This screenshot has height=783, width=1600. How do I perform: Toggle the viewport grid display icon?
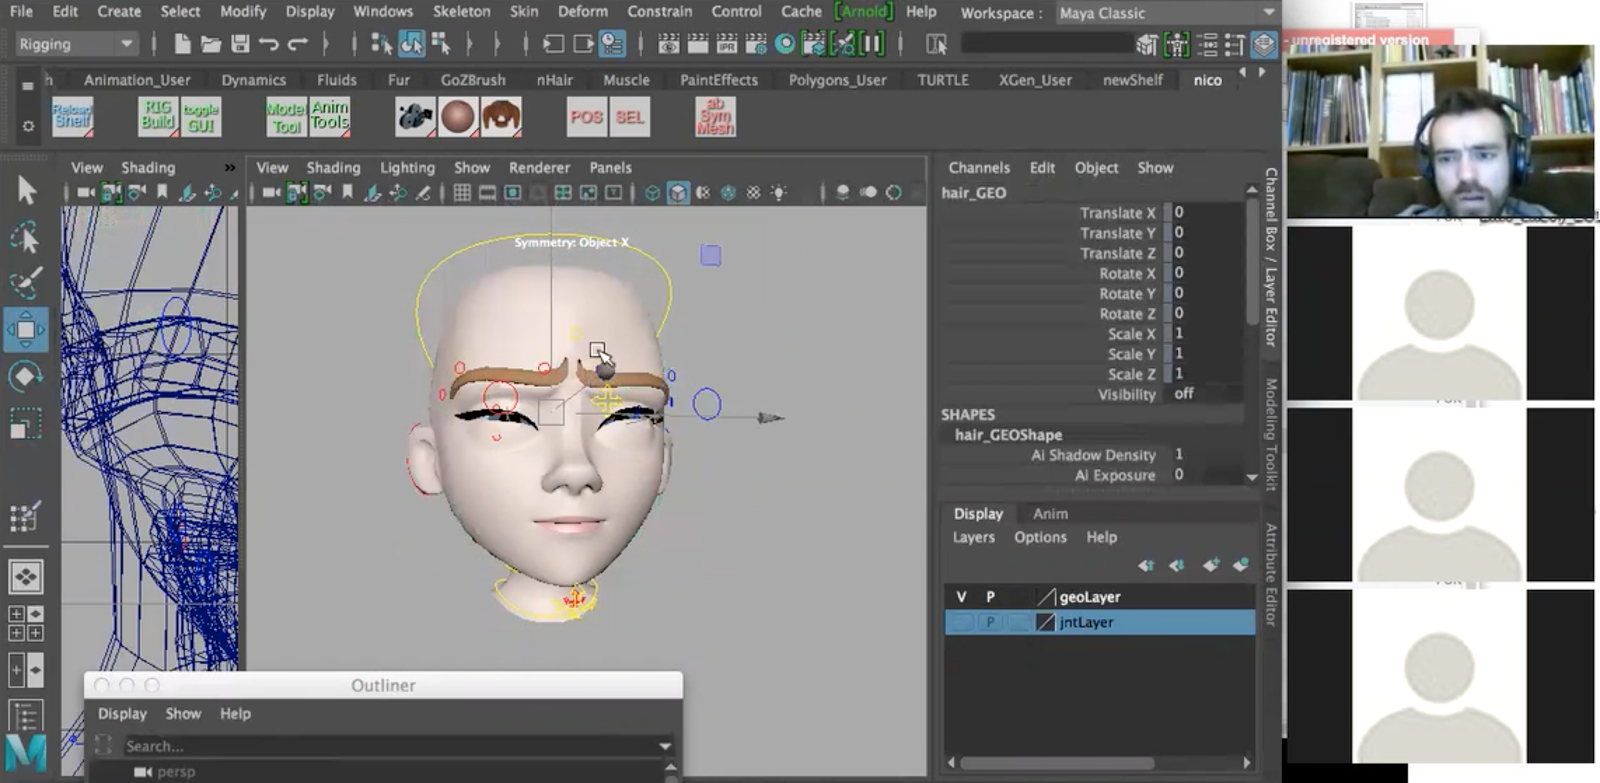point(462,193)
